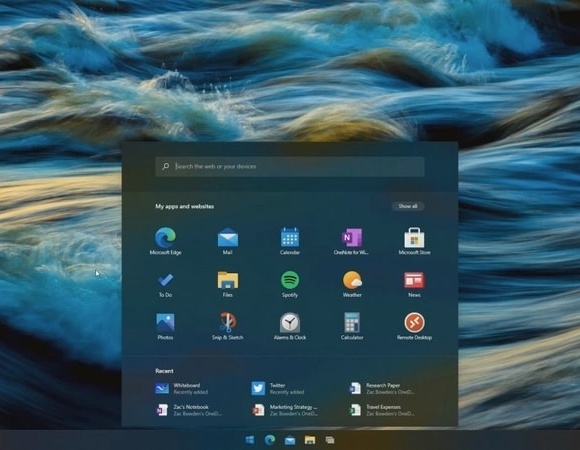The height and width of the screenshot is (450, 580).
Task: Open the Research Paper document
Action: click(x=382, y=388)
